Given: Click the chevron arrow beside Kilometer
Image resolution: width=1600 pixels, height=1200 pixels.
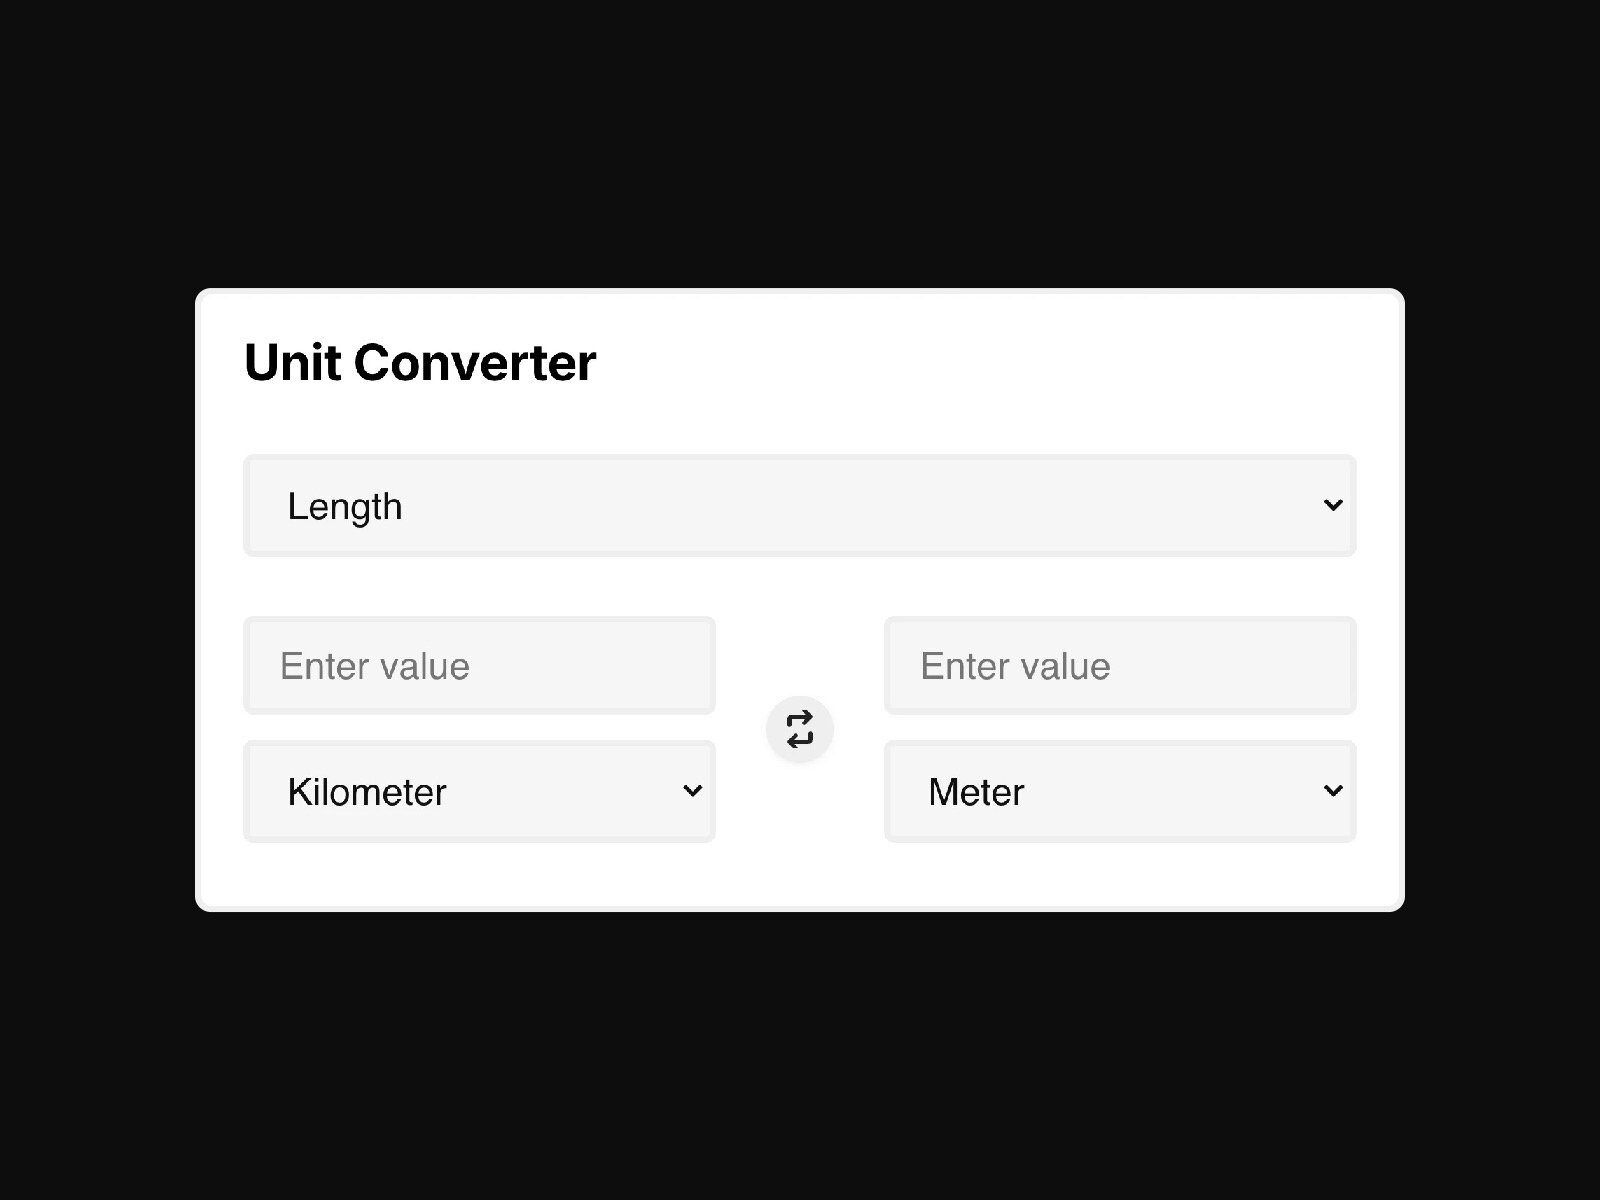Looking at the screenshot, I should point(692,791).
